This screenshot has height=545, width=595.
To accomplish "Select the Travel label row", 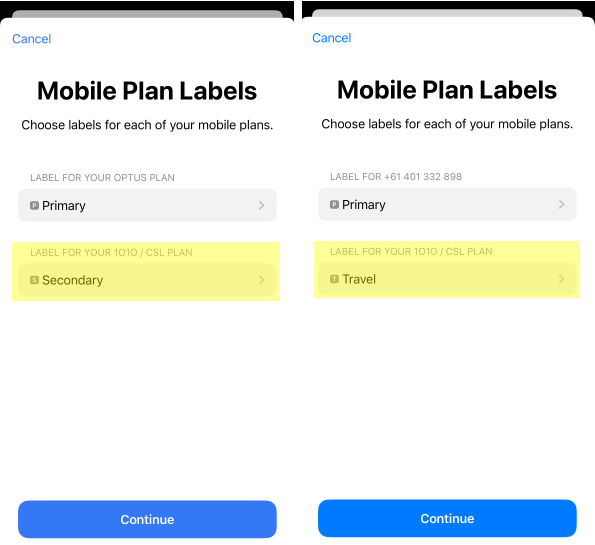I will click(x=447, y=279).
